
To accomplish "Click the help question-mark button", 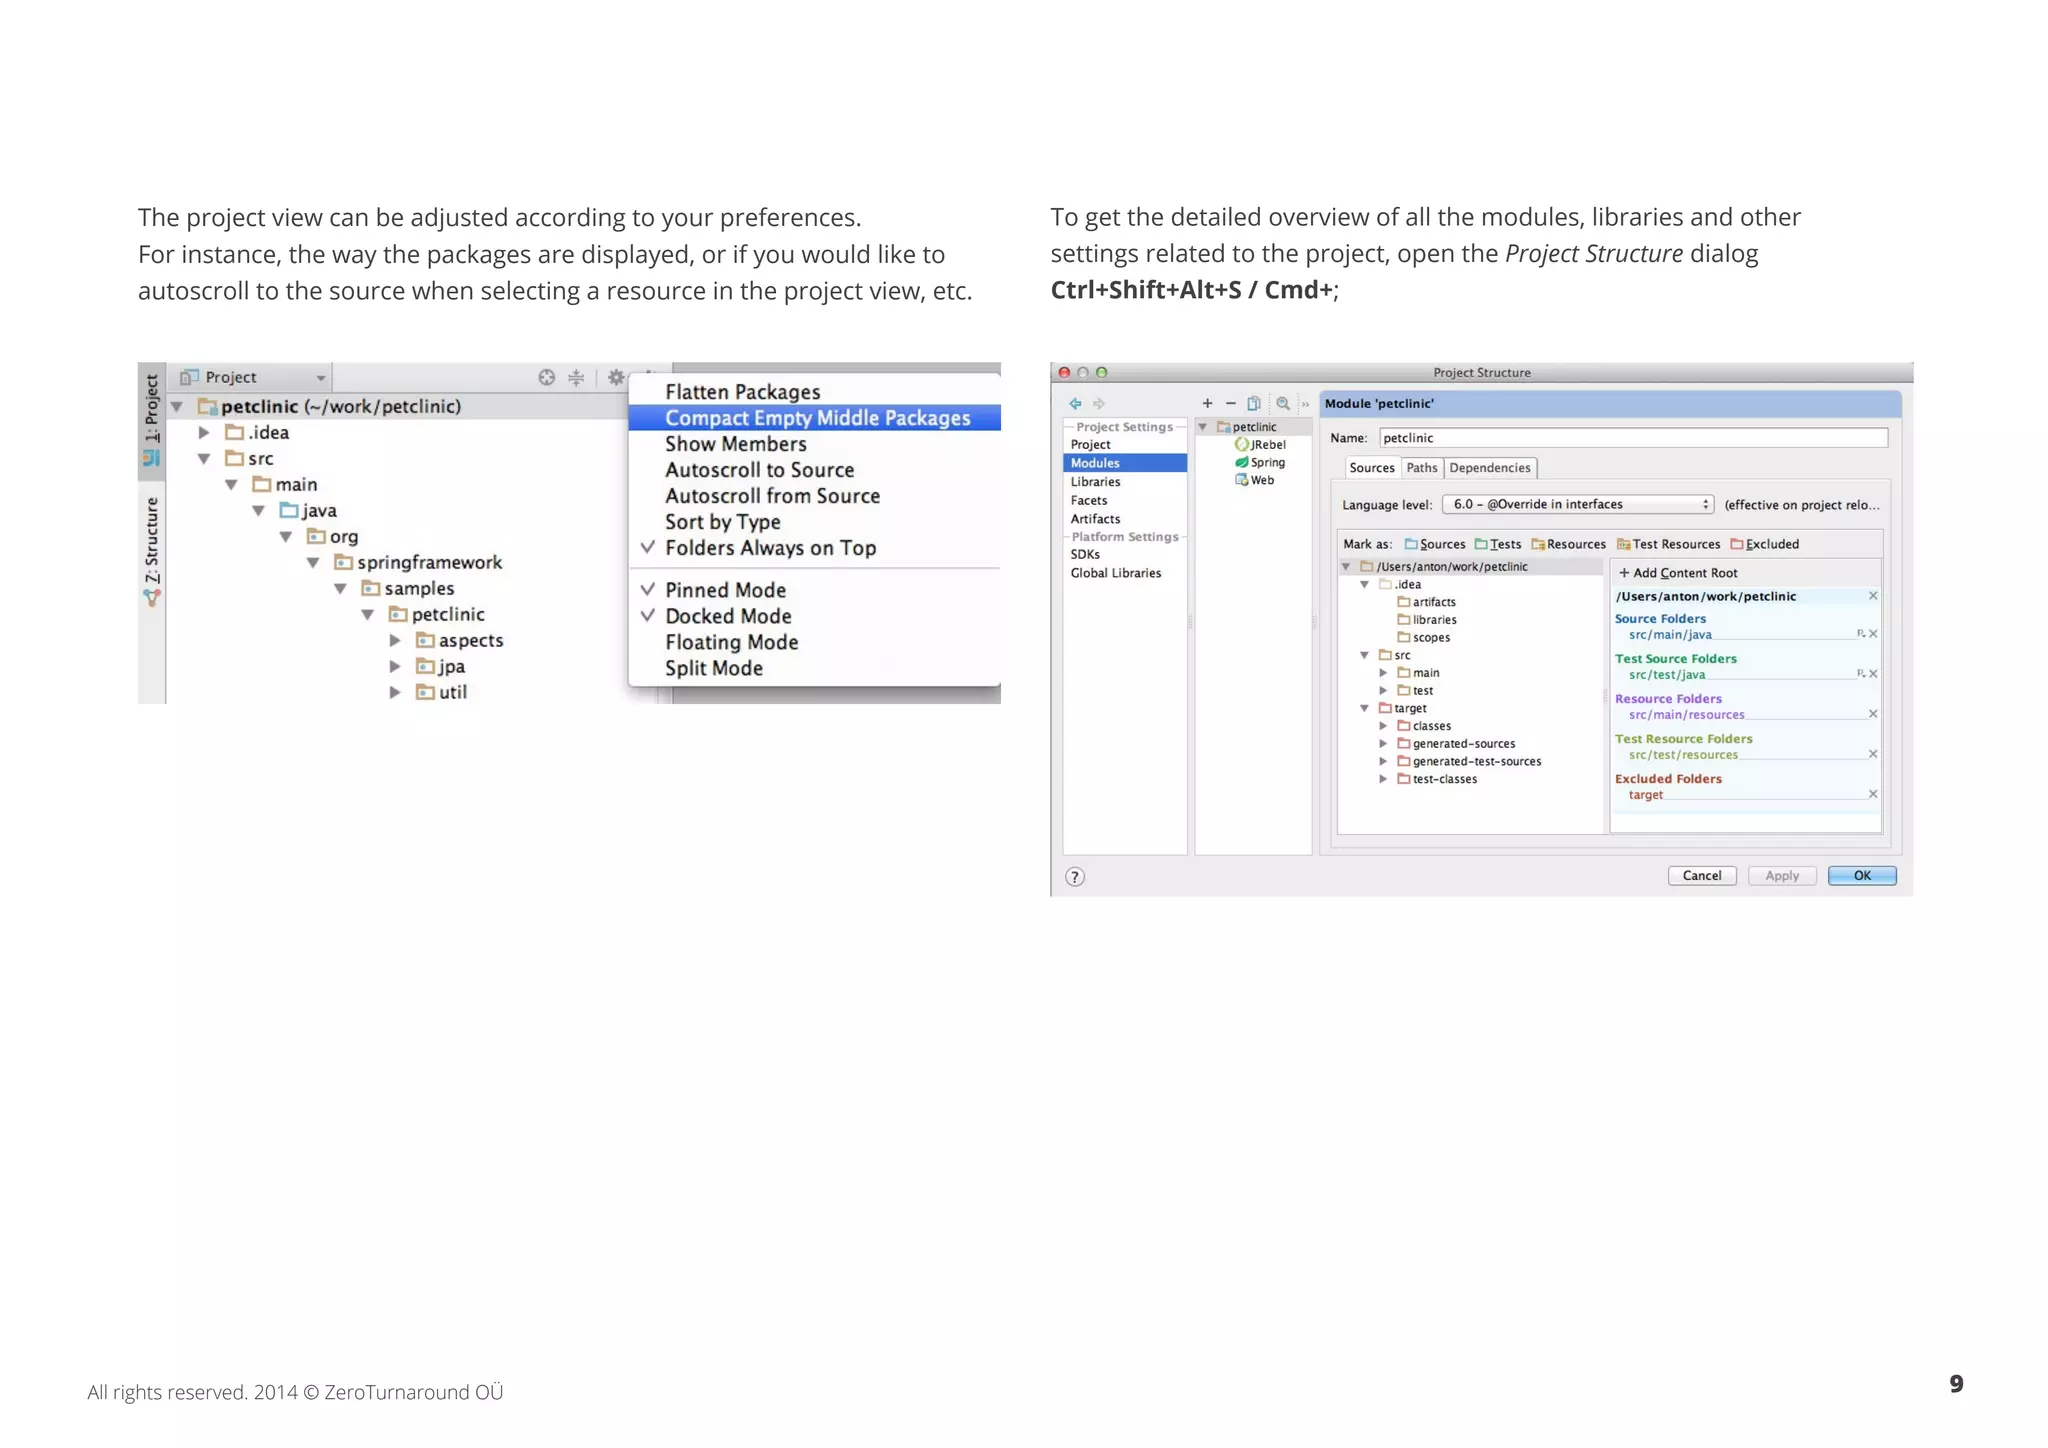I will [x=1075, y=877].
